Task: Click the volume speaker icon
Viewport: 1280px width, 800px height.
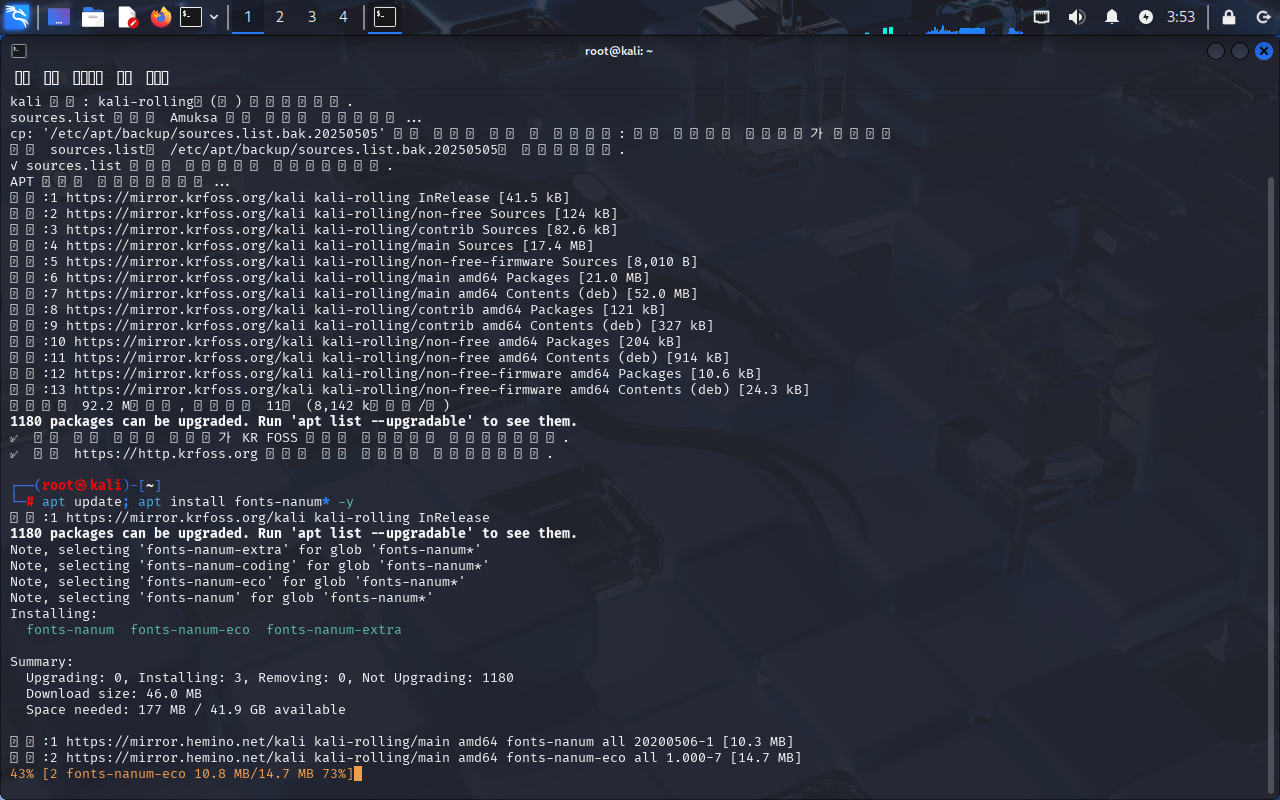Action: (x=1076, y=17)
